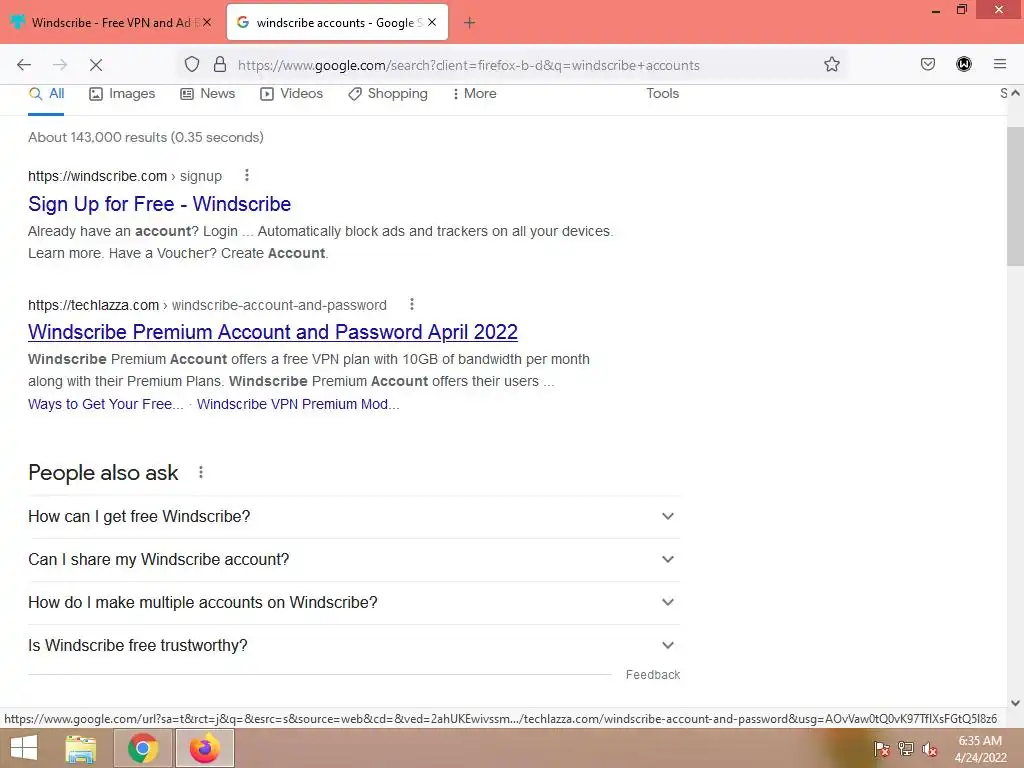This screenshot has width=1024, height=768.
Task: Open the Windscribe VPN Premium Mod sitelink
Action: click(298, 404)
